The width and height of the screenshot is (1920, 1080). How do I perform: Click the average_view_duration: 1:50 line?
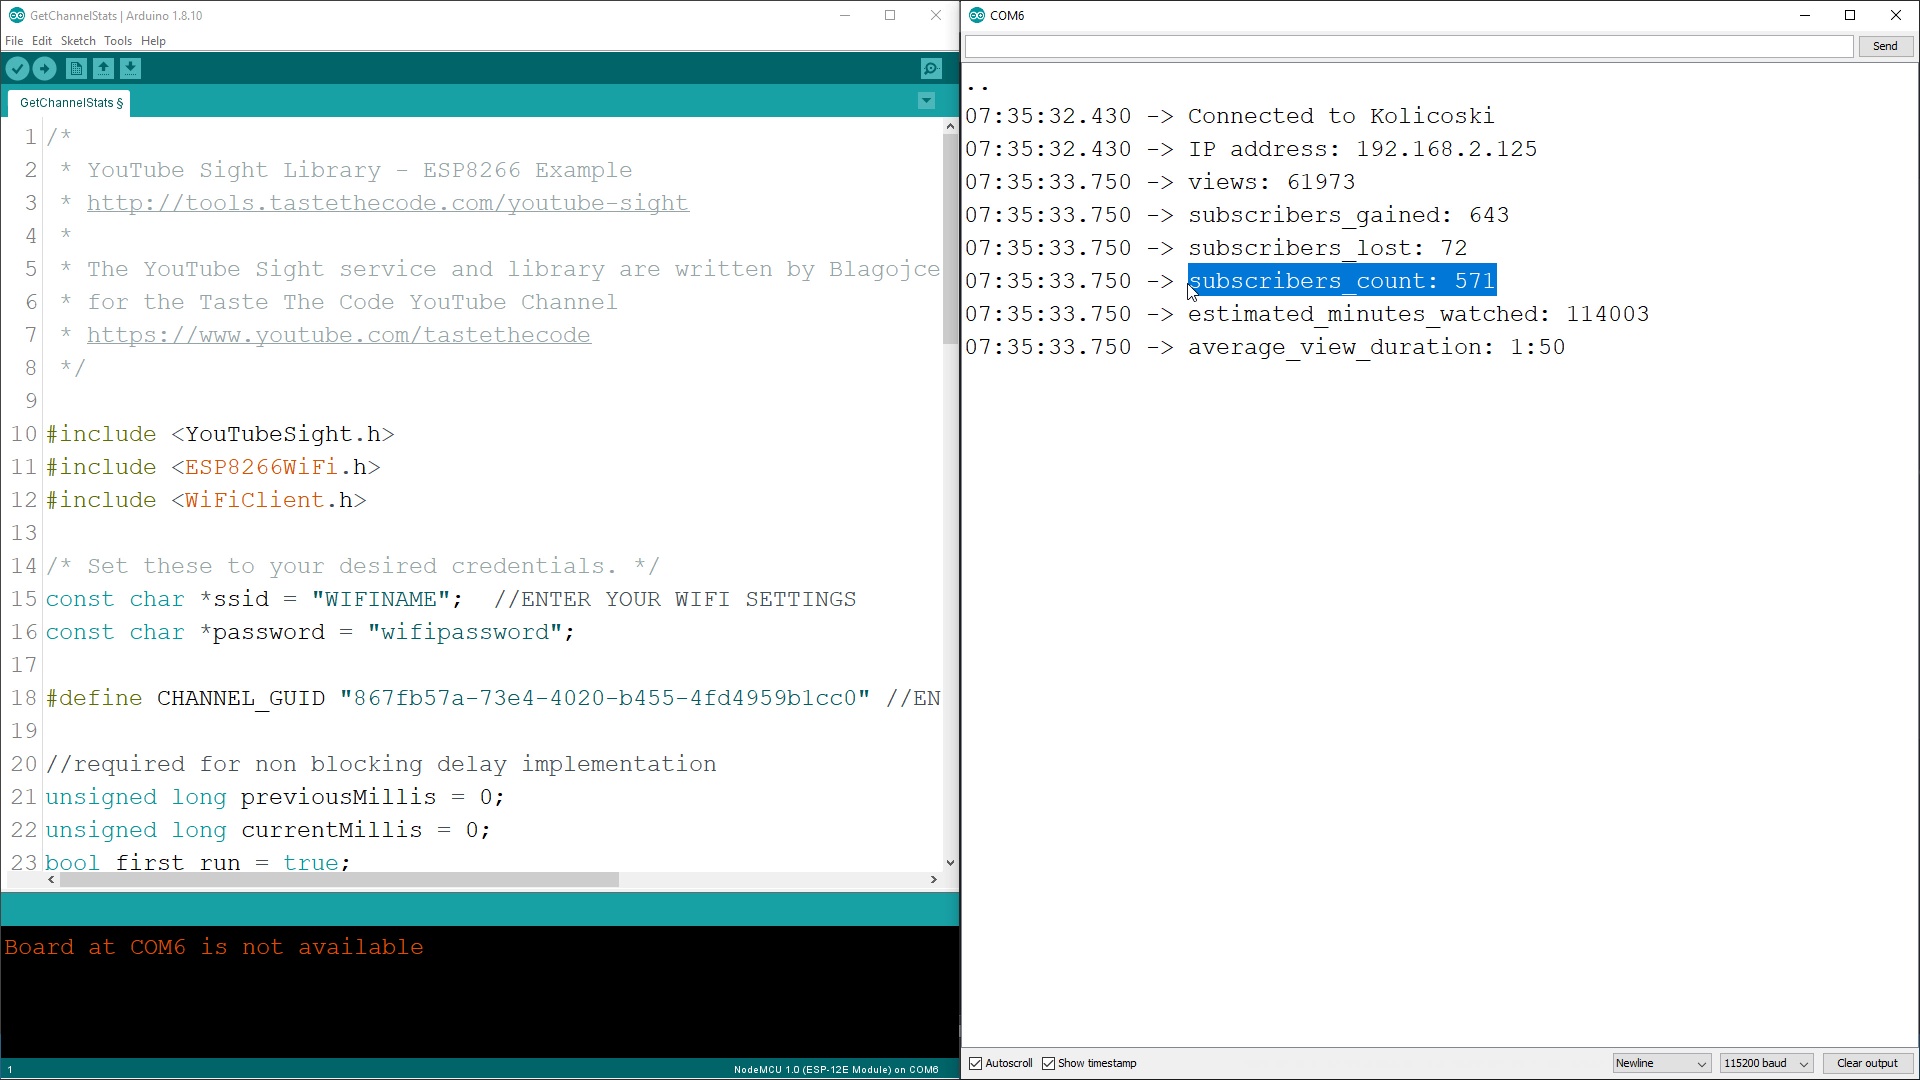click(1377, 347)
